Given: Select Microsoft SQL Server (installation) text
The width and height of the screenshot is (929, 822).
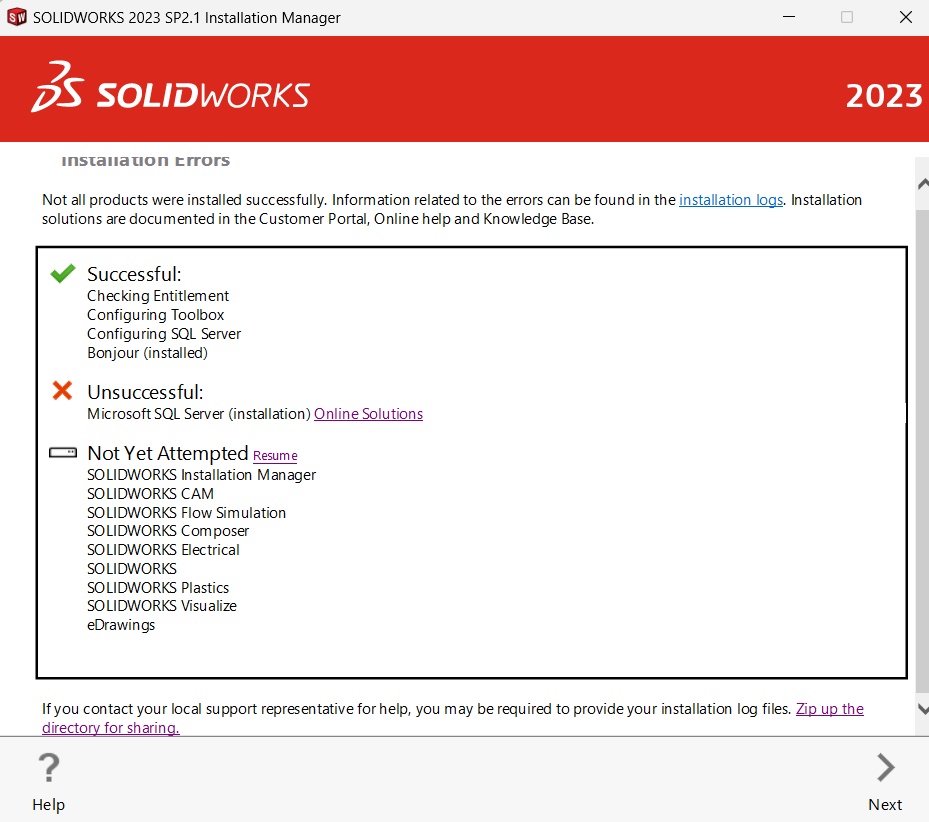Looking at the screenshot, I should click(199, 414).
